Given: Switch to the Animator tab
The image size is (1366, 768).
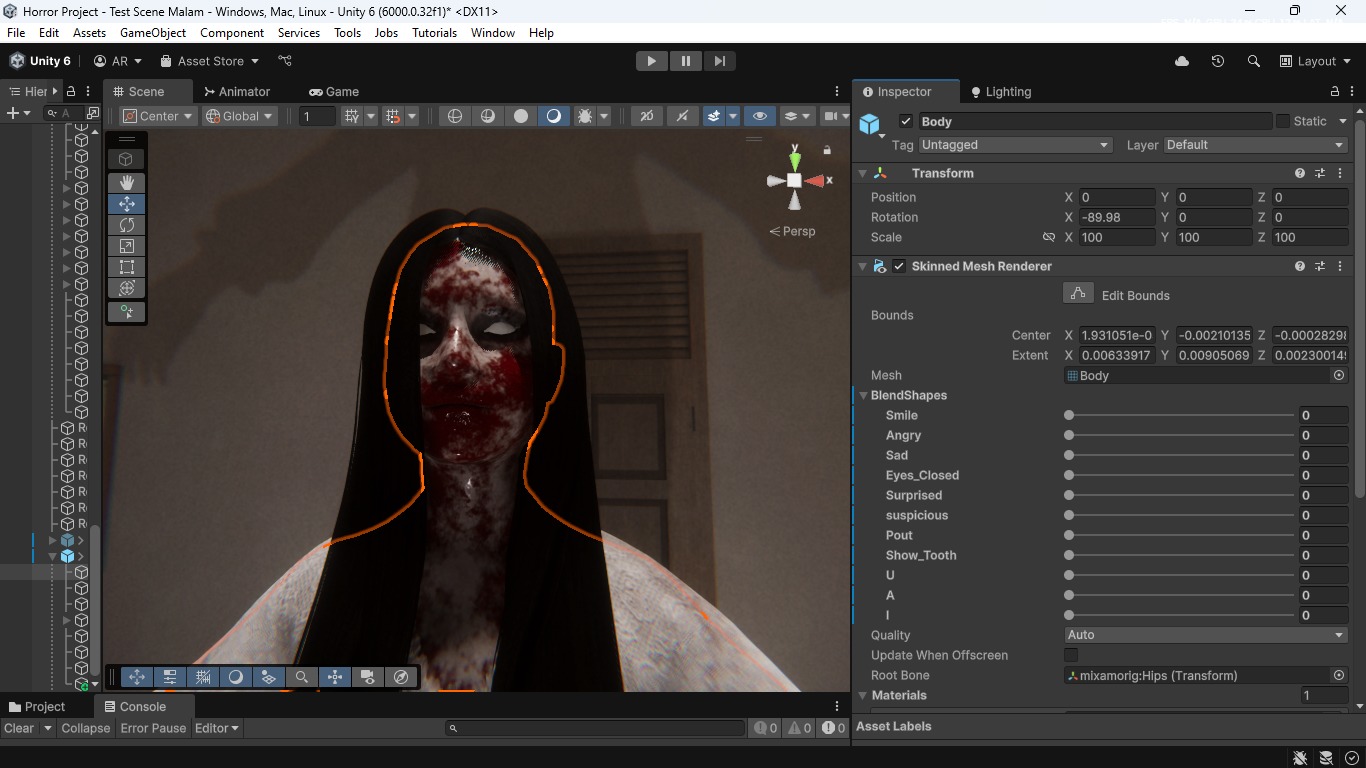Looking at the screenshot, I should pyautogui.click(x=237, y=91).
